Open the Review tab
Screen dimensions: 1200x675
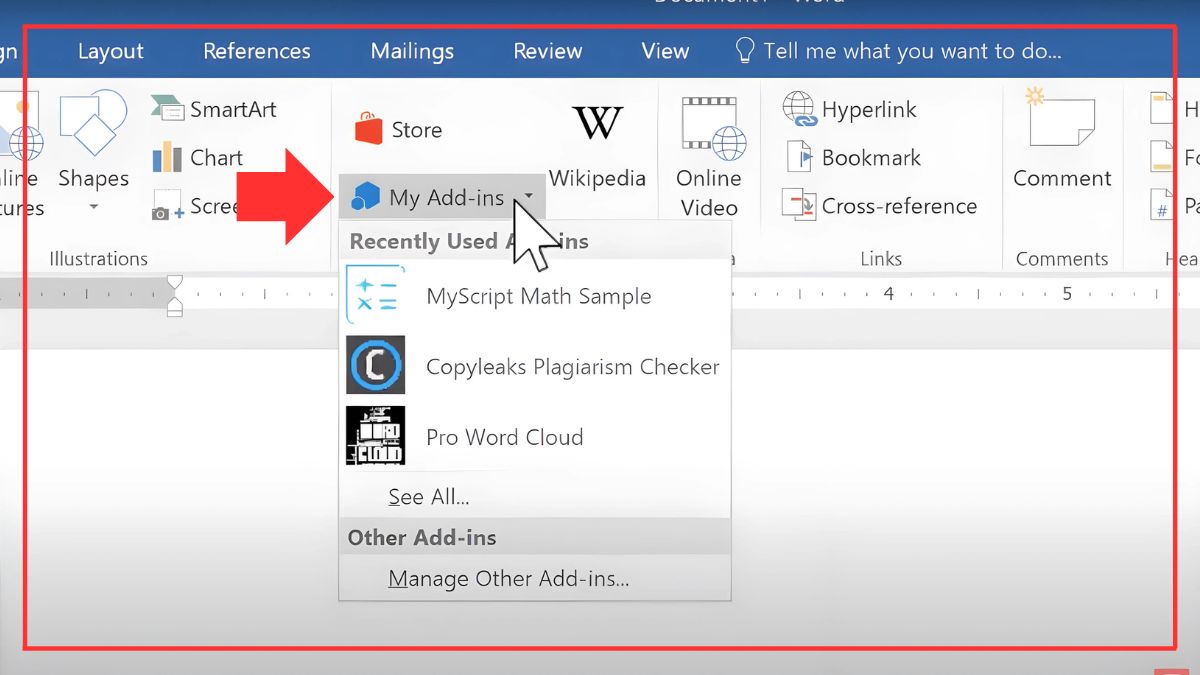(548, 51)
